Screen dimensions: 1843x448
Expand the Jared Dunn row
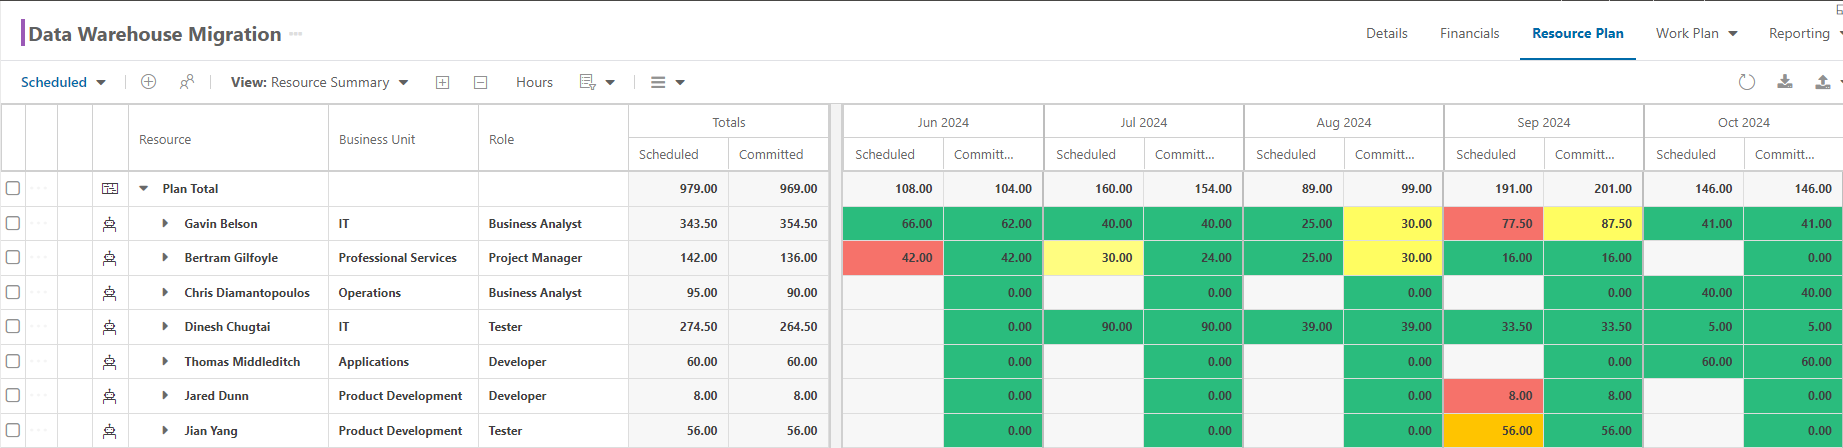pyautogui.click(x=165, y=396)
